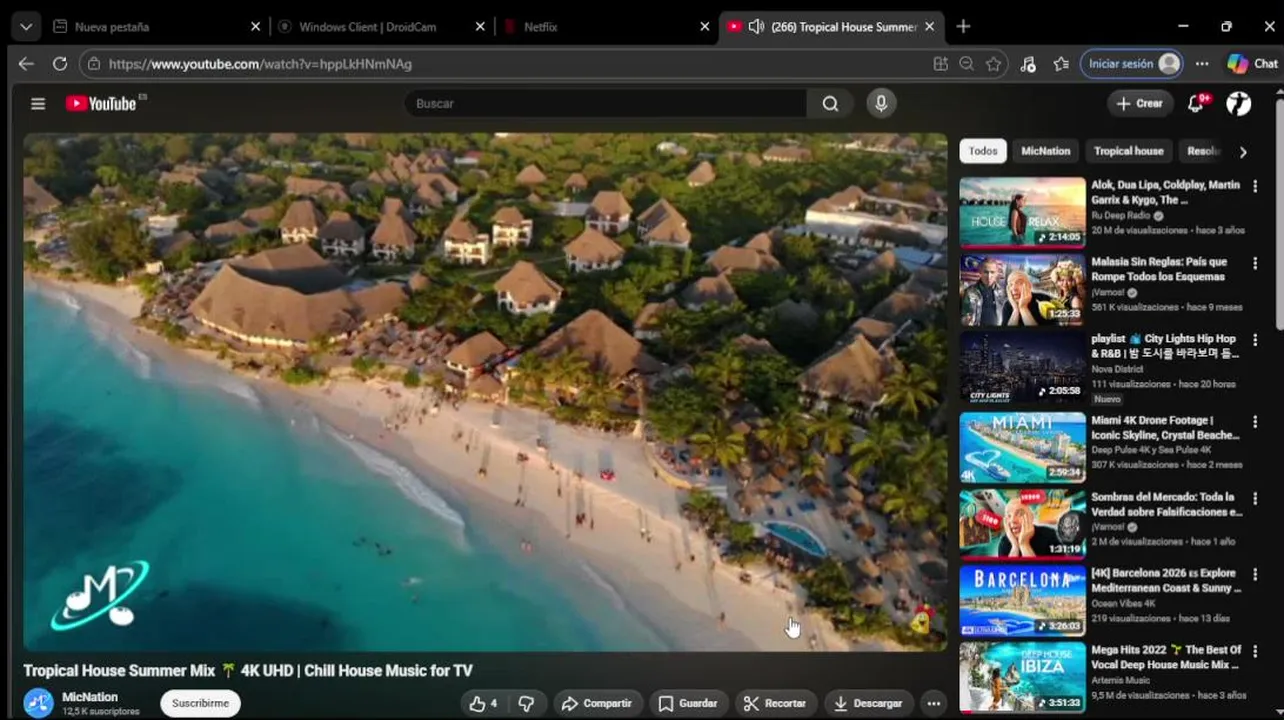Click the browser address bar URL
Image resolution: width=1284 pixels, height=720 pixels.
(260, 64)
